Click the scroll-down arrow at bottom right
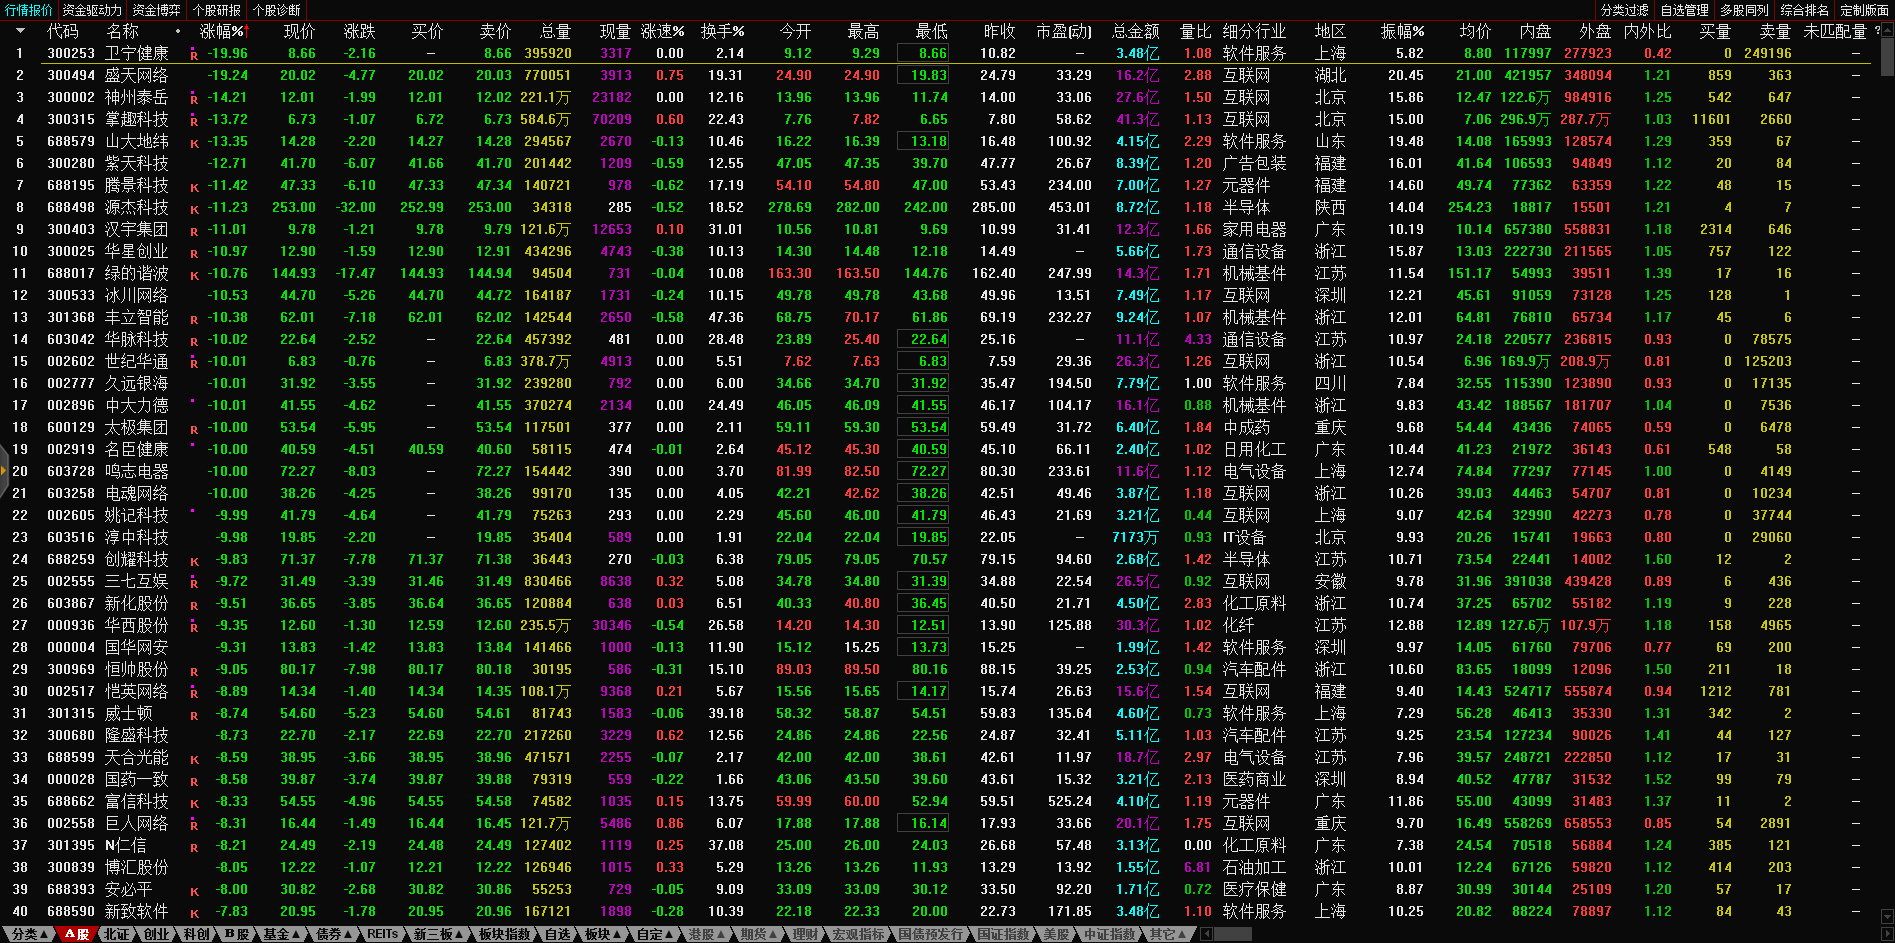Screen dimensions: 1895x943 (1886, 916)
